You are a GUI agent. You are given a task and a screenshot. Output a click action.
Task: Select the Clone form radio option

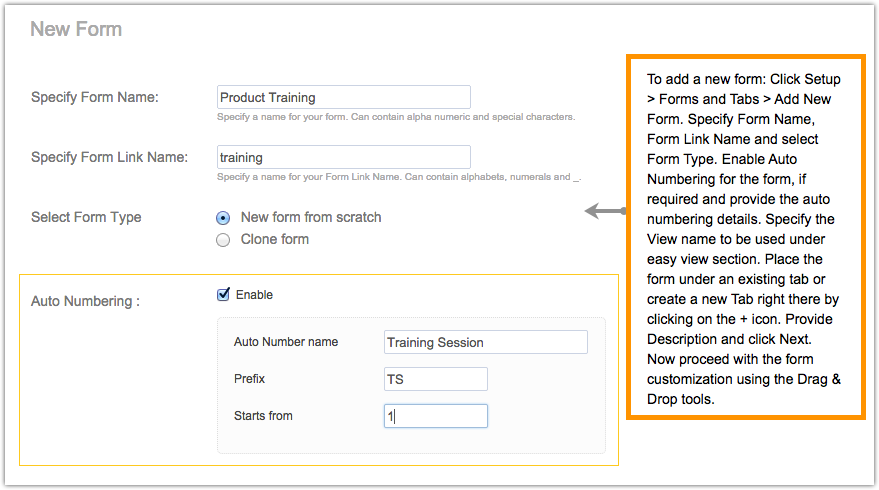coord(224,240)
